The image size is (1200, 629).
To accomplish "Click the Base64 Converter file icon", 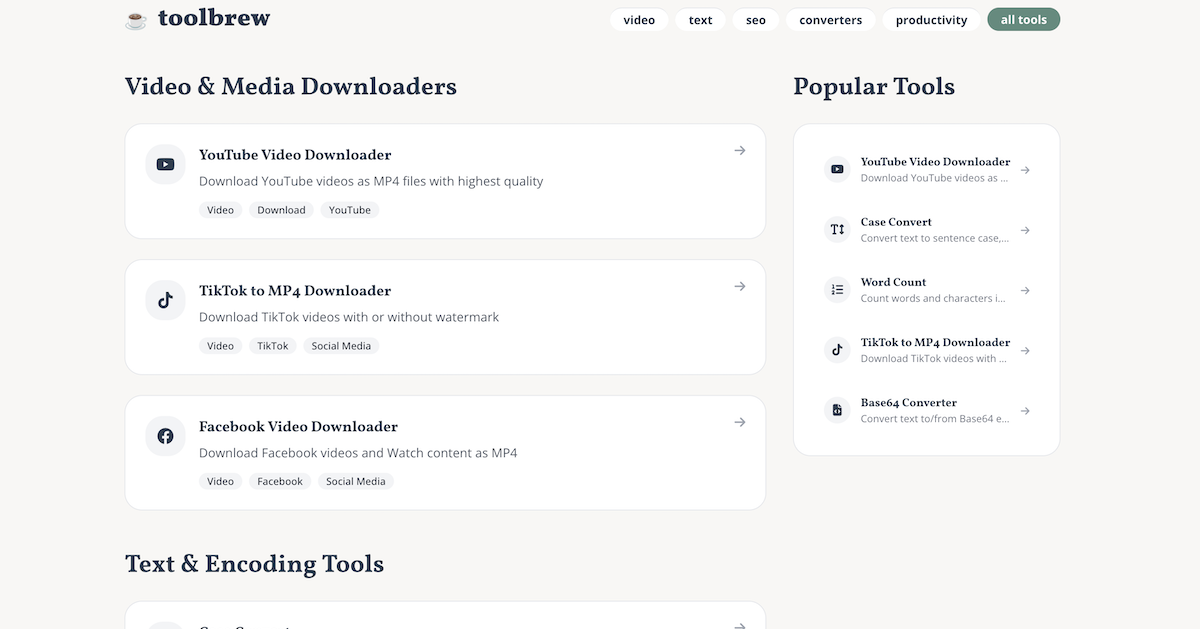I will (x=836, y=409).
